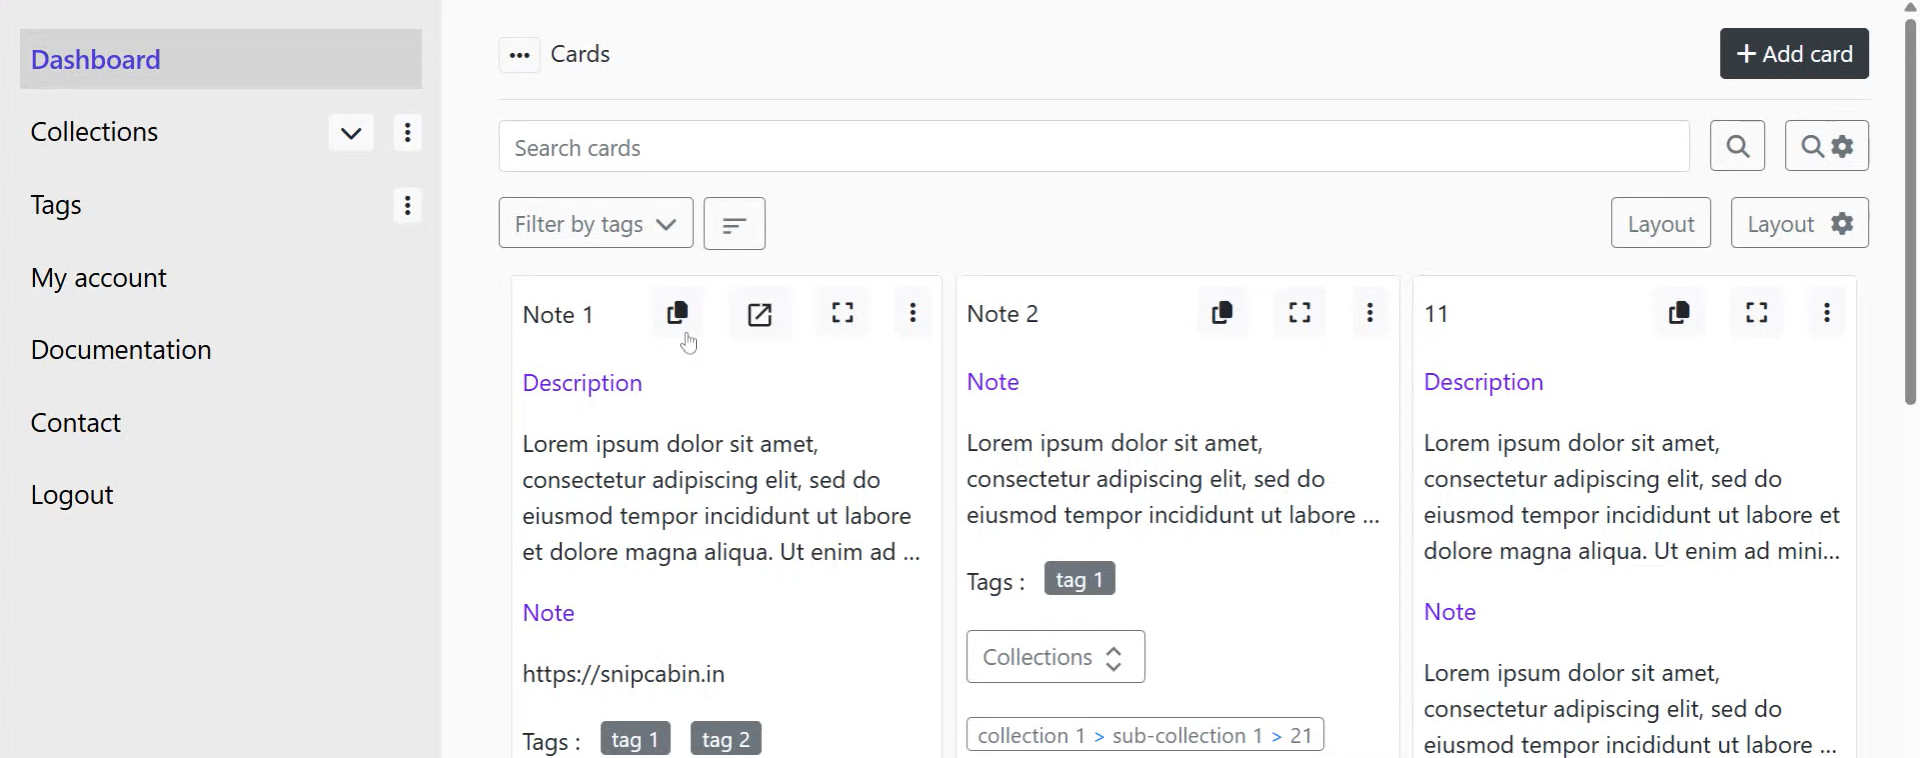Open Note 1 link in new window
Image resolution: width=1920 pixels, height=758 pixels.
pyautogui.click(x=760, y=314)
